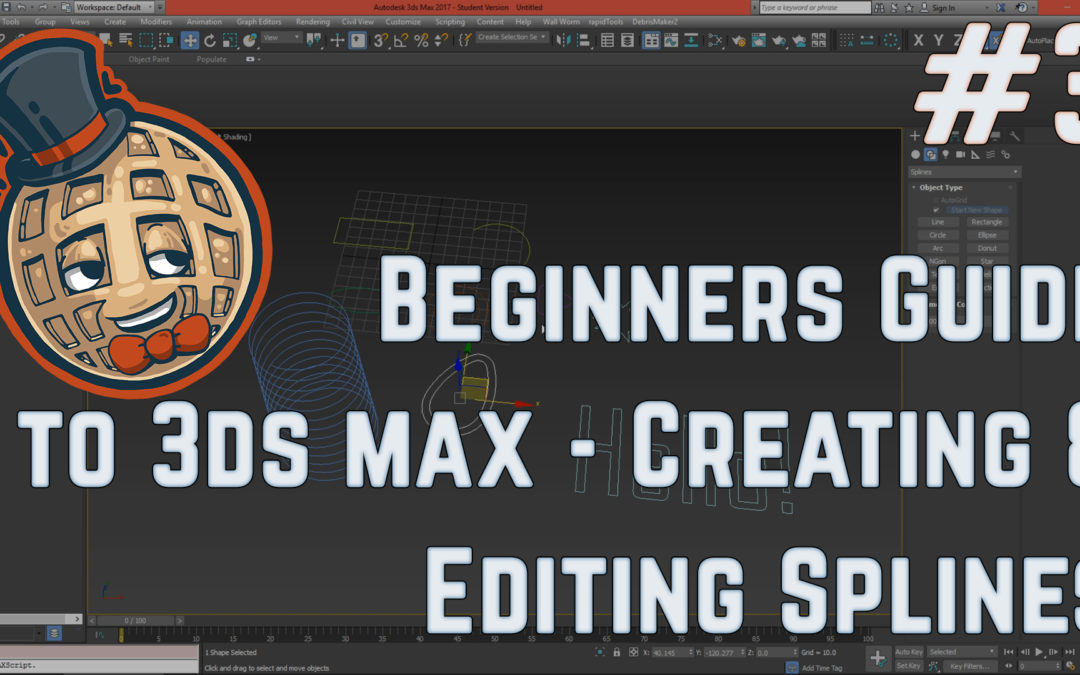Click the Rectangle spline button
The width and height of the screenshot is (1080, 675).
click(x=987, y=222)
